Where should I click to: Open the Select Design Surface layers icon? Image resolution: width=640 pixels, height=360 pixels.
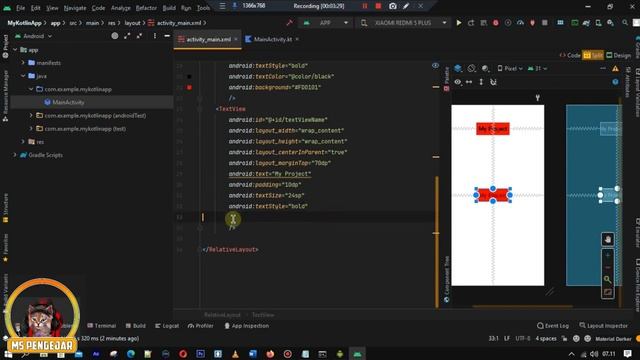coord(458,69)
